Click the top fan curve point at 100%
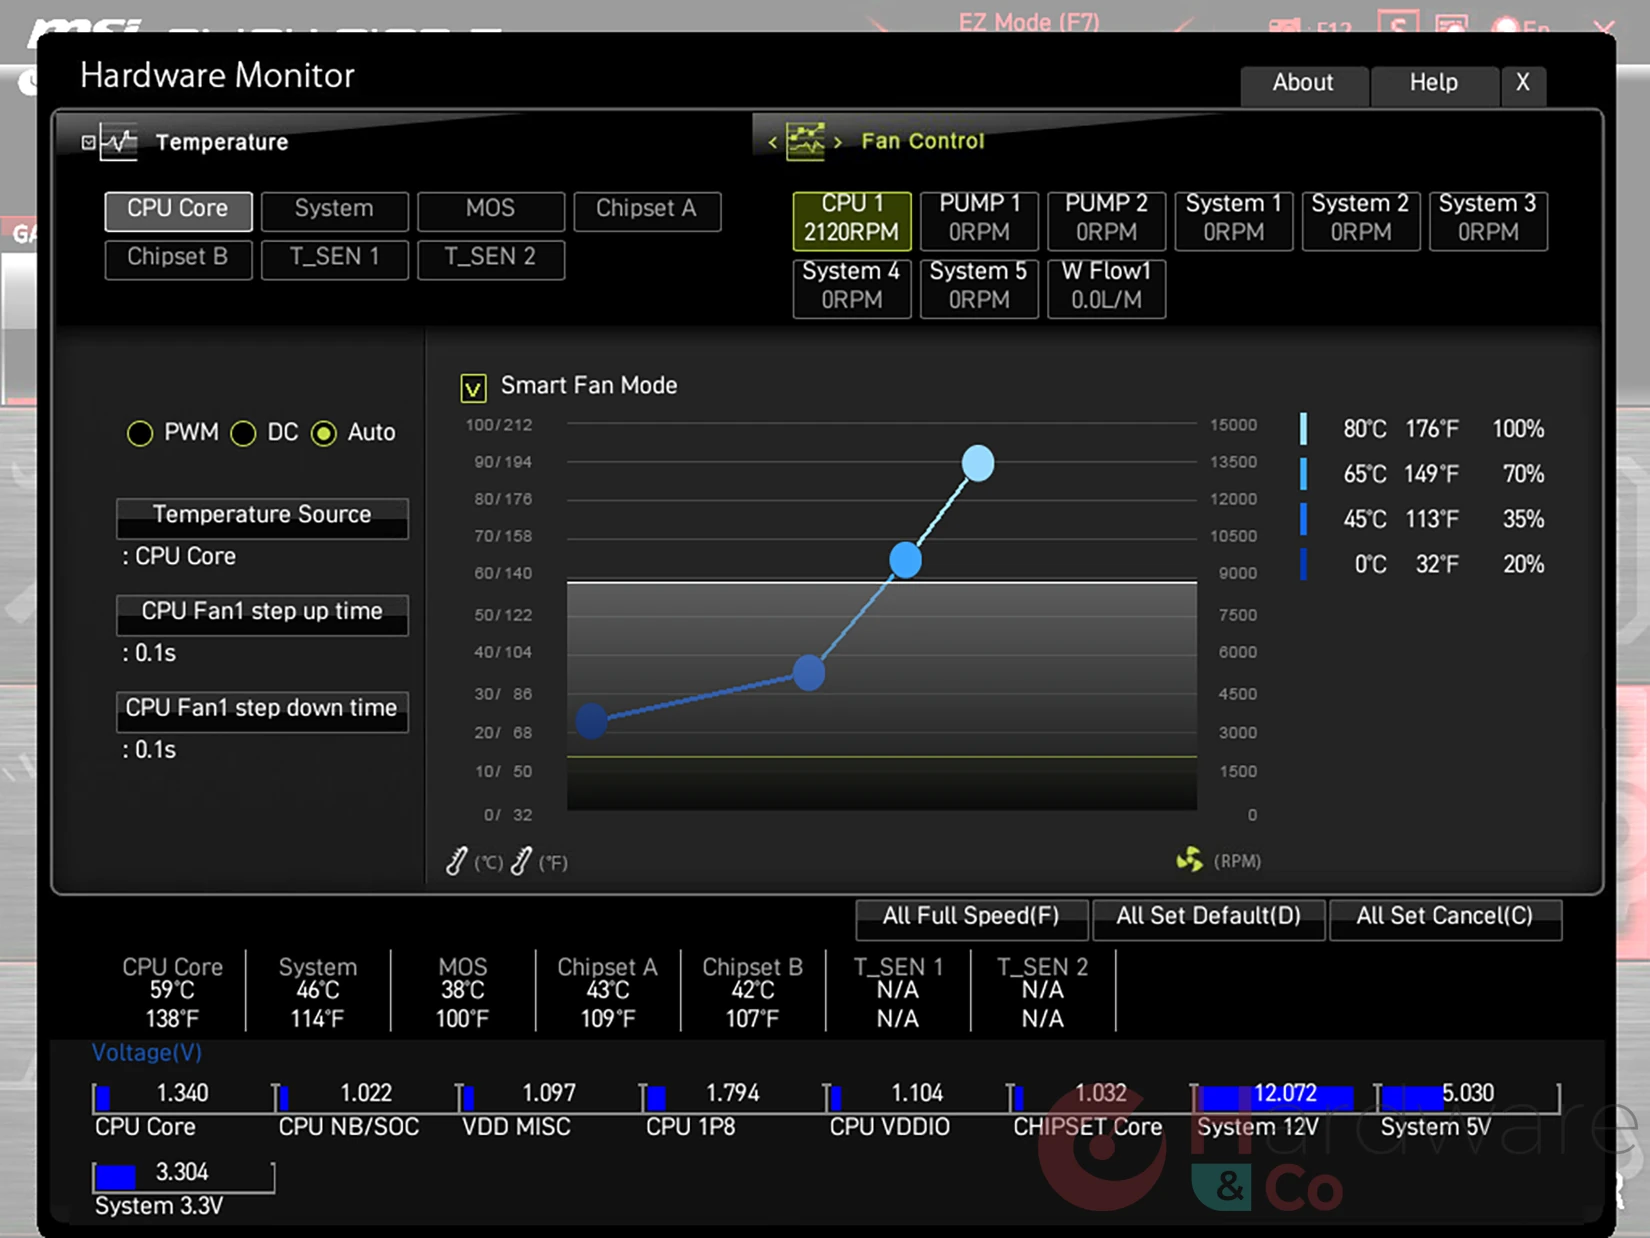This screenshot has width=1650, height=1238. 978,463
